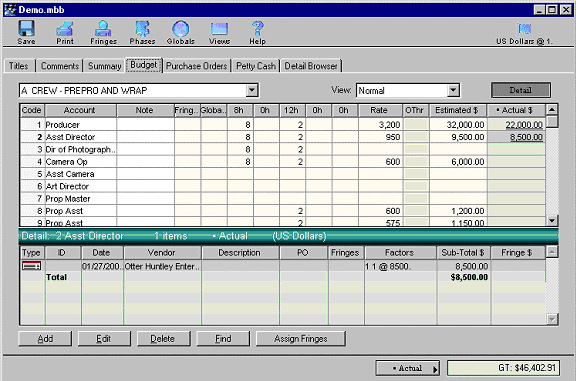Viewport: 576px width, 381px height.
Task: Click the red detail item type icon
Action: point(32,266)
